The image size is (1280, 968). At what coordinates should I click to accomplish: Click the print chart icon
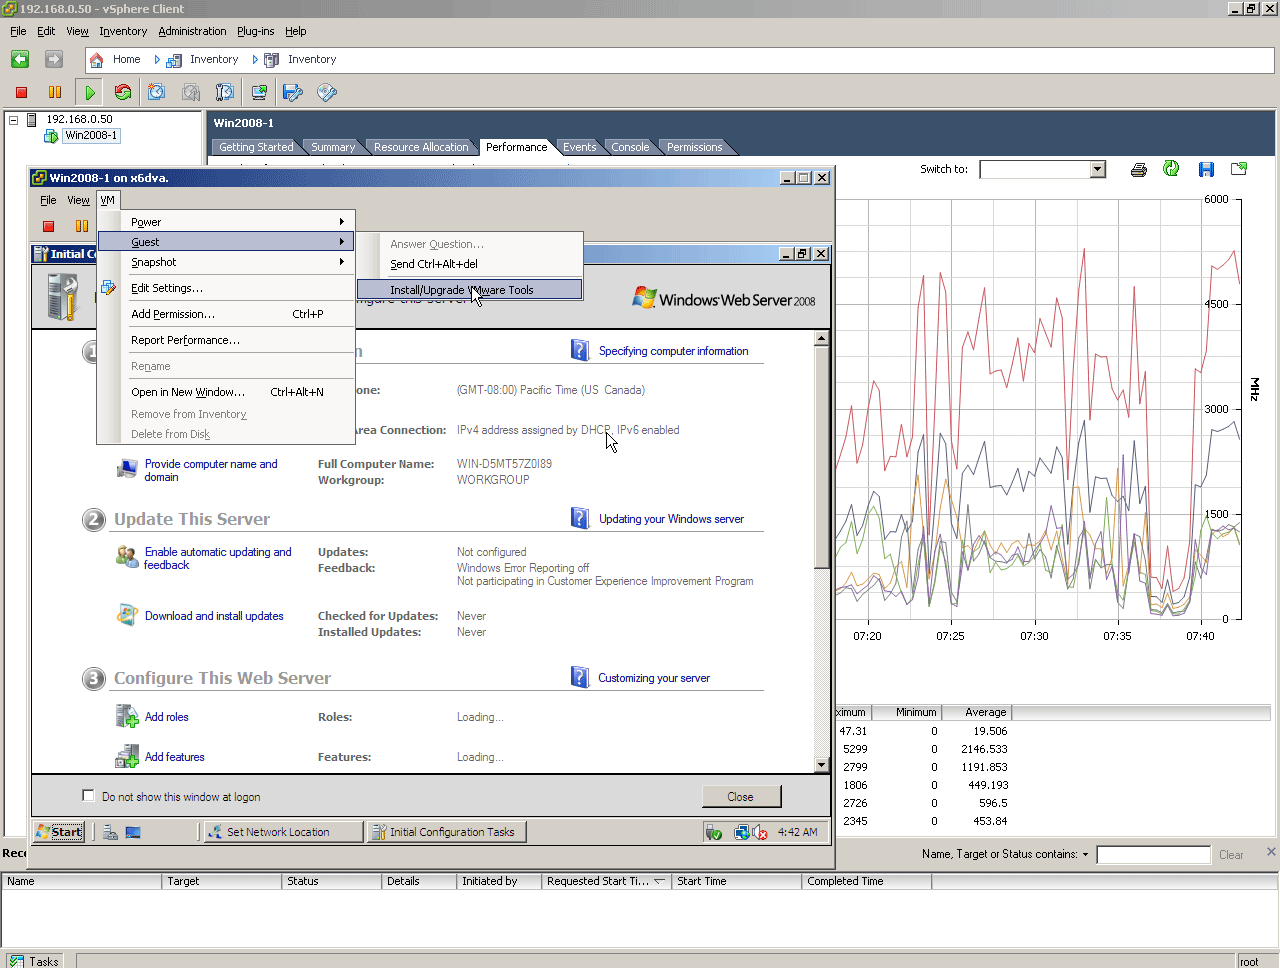(x=1138, y=169)
